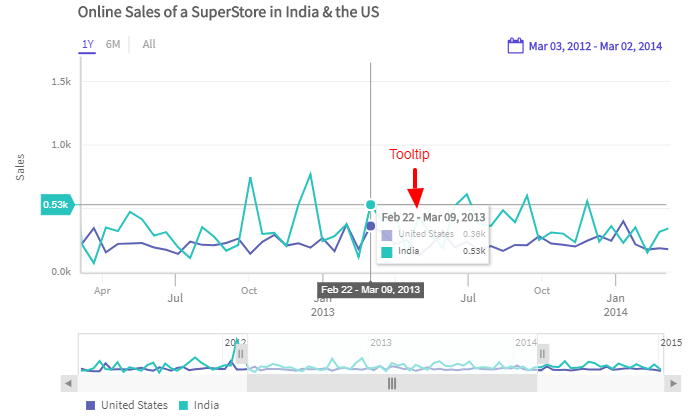Click the right navigator window handle
This screenshot has width=700, height=420.
click(x=543, y=354)
